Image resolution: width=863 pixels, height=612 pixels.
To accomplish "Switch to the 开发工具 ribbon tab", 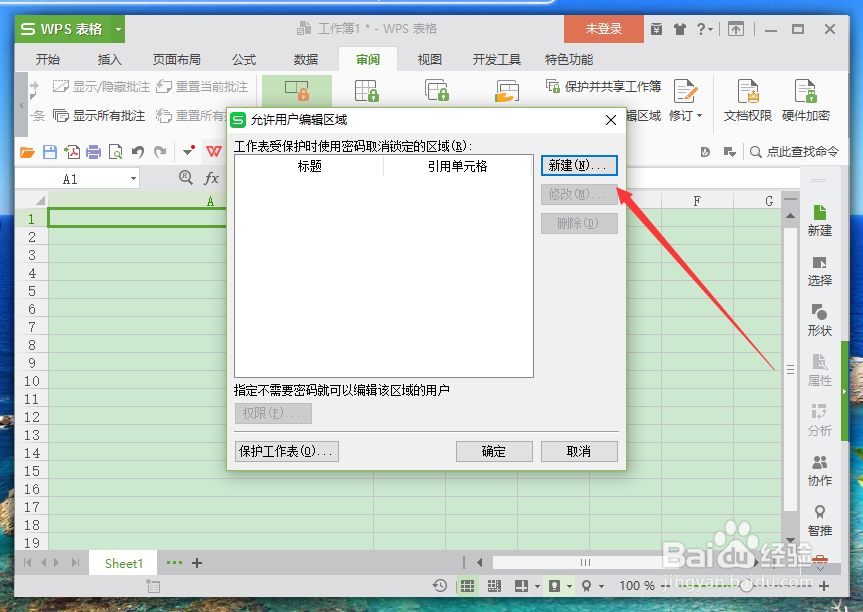I will (495, 59).
